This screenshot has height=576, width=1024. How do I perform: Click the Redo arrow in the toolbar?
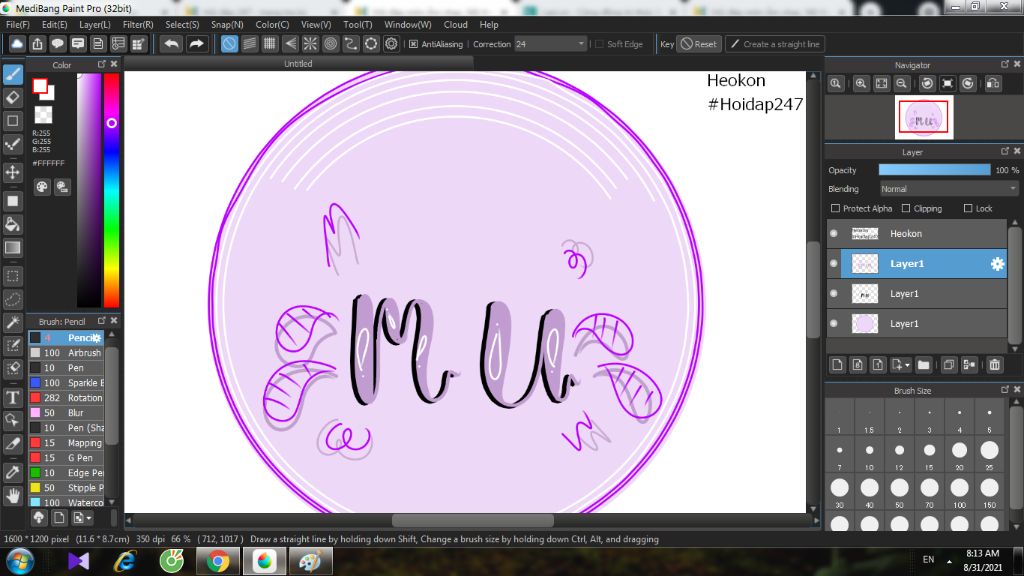coord(196,44)
